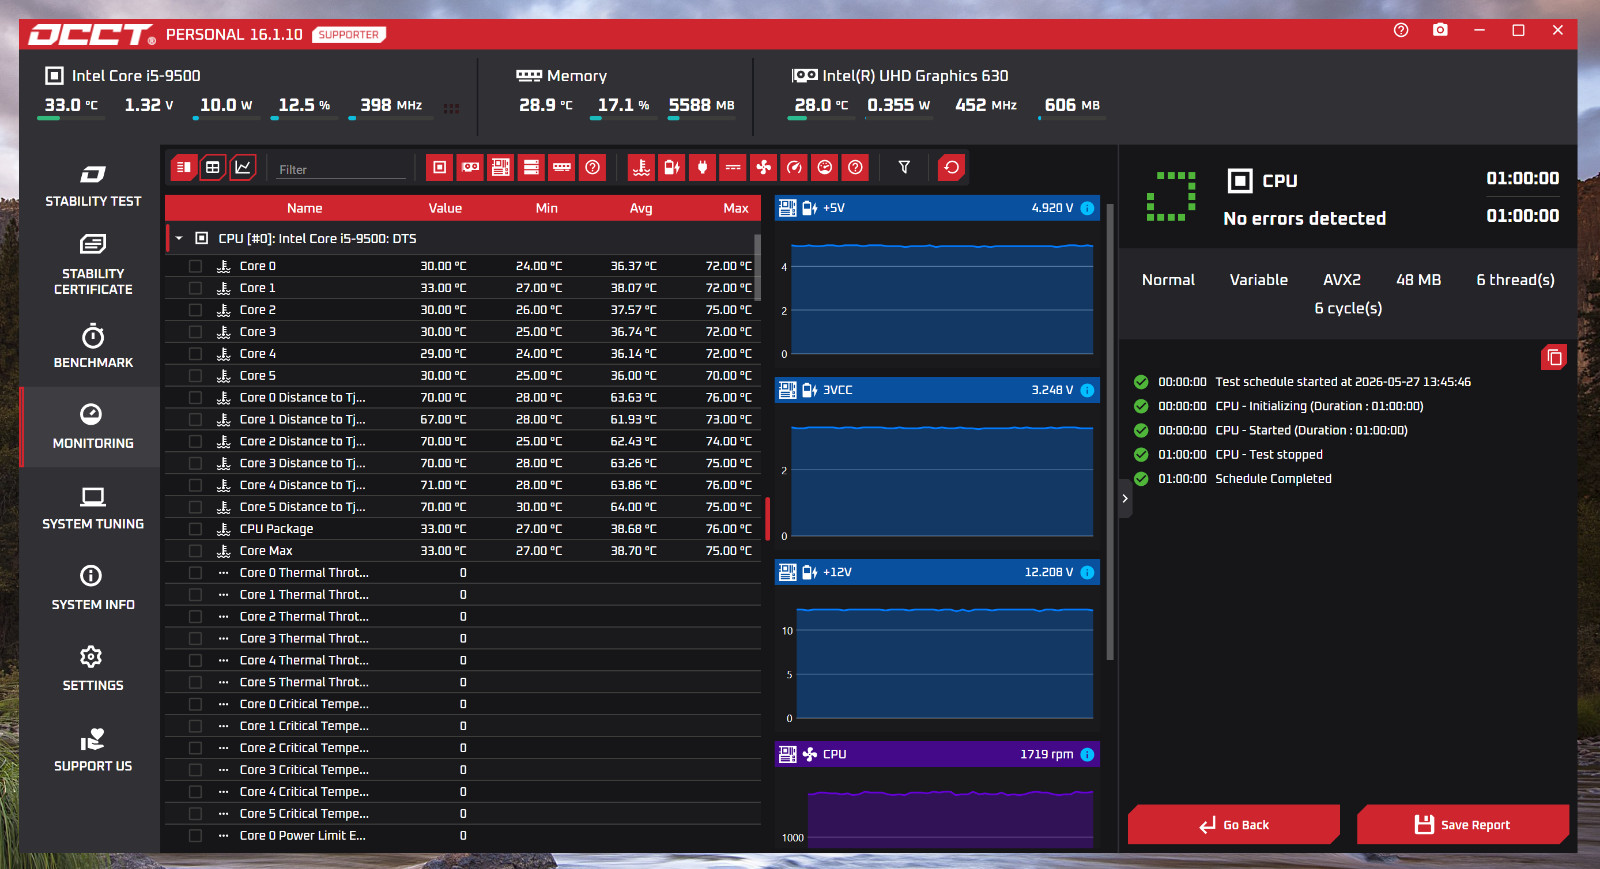Sort the sensor table by Name column
1600x869 pixels.
tap(305, 208)
